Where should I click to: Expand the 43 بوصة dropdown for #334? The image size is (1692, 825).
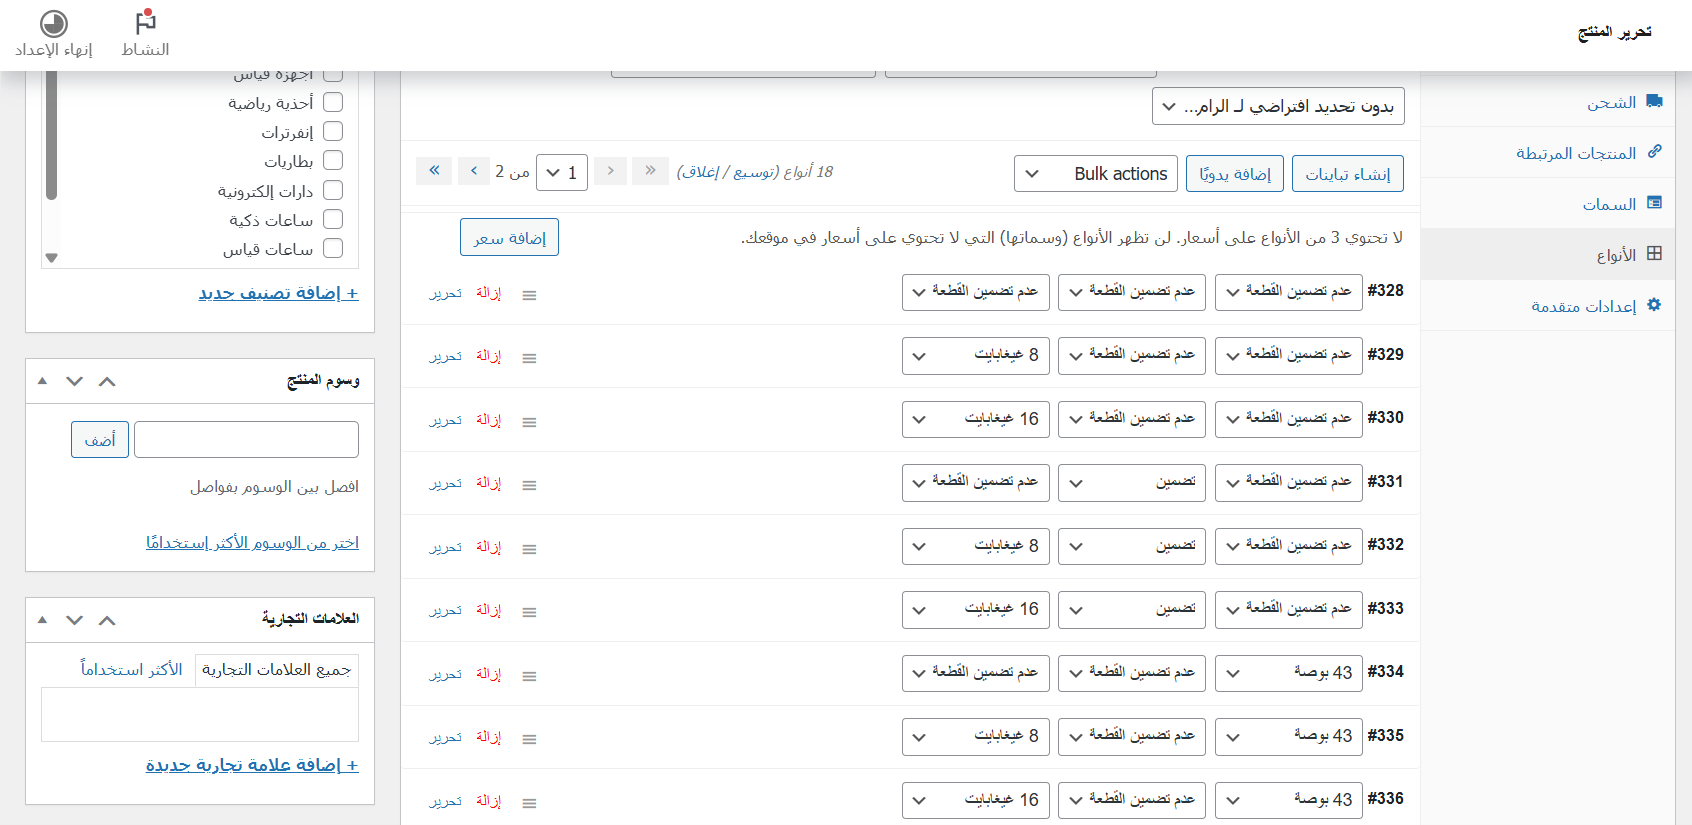click(1288, 673)
